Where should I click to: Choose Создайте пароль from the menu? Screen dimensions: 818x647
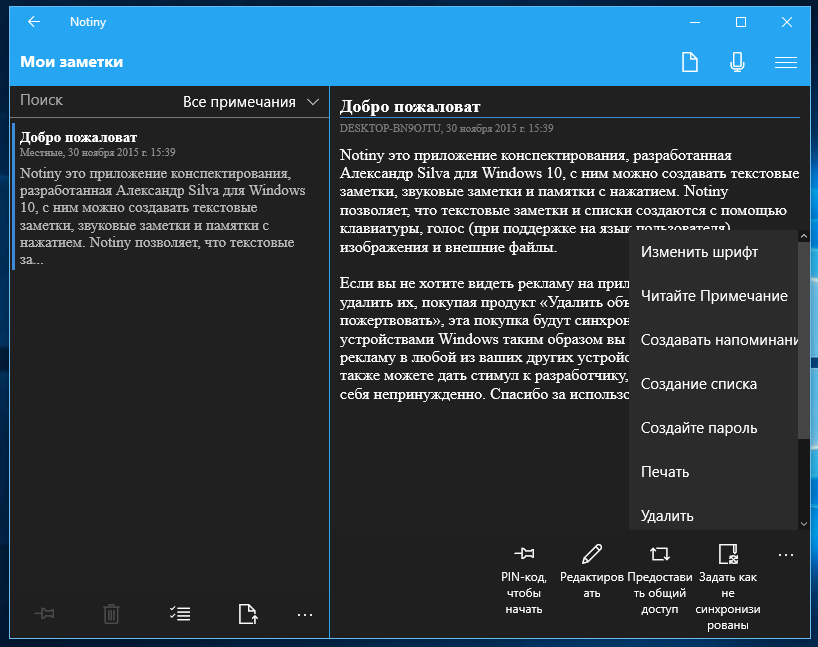click(714, 428)
